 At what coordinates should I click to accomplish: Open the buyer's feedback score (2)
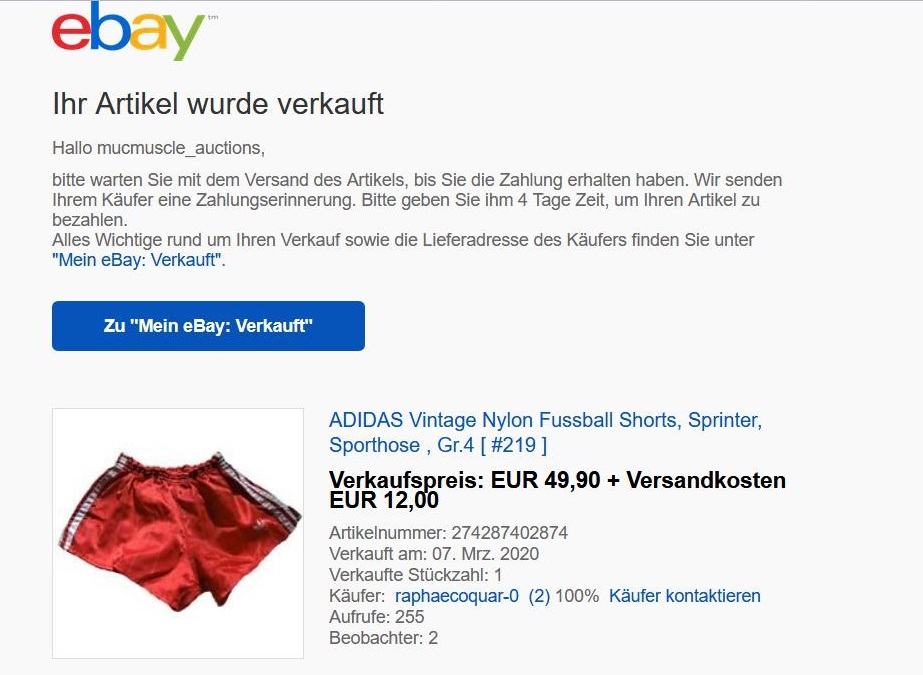click(539, 596)
